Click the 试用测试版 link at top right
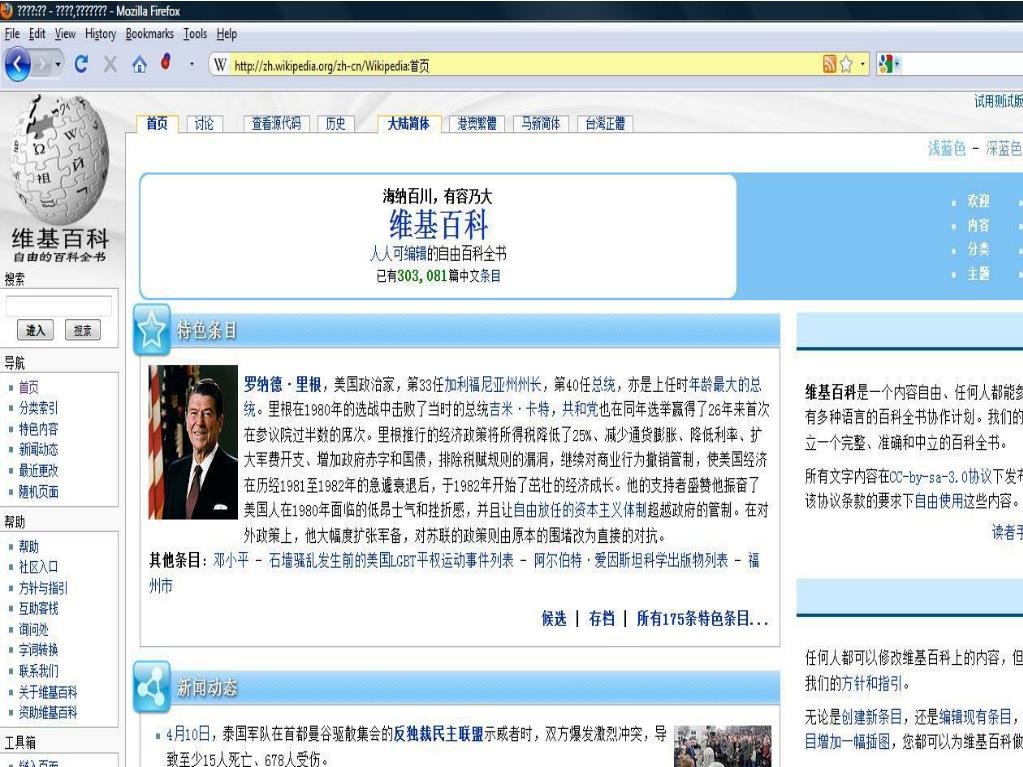Screen dimensions: 1023x767 pyautogui.click(x=998, y=101)
